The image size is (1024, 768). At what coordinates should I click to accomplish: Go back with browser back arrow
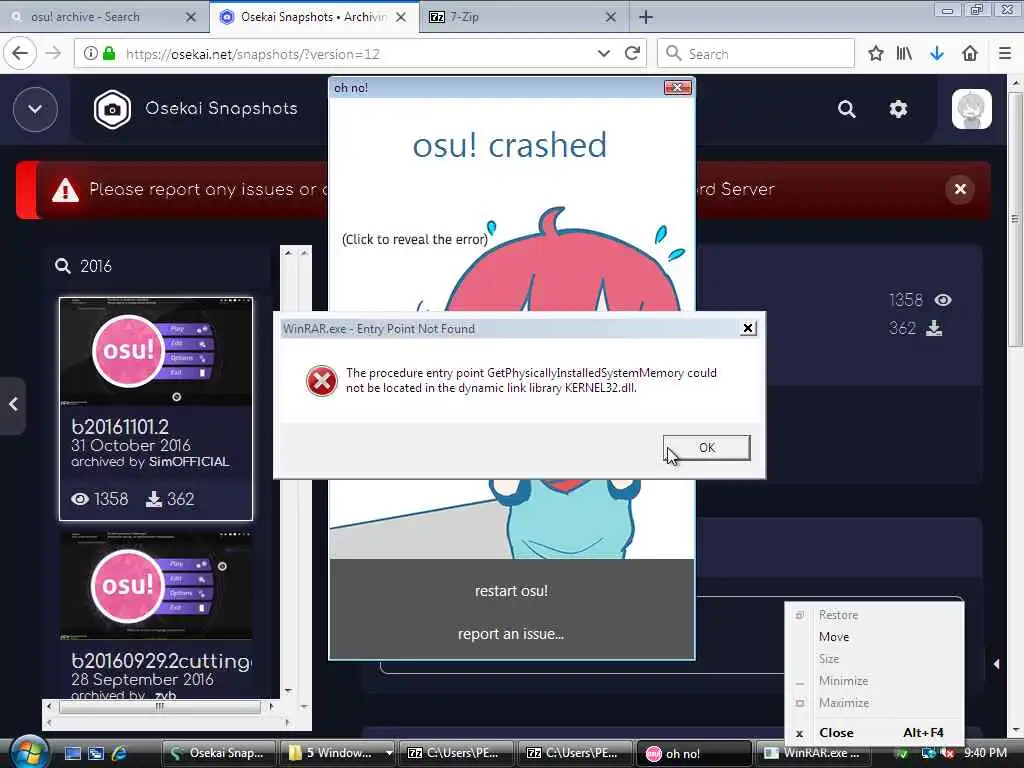(x=20, y=54)
